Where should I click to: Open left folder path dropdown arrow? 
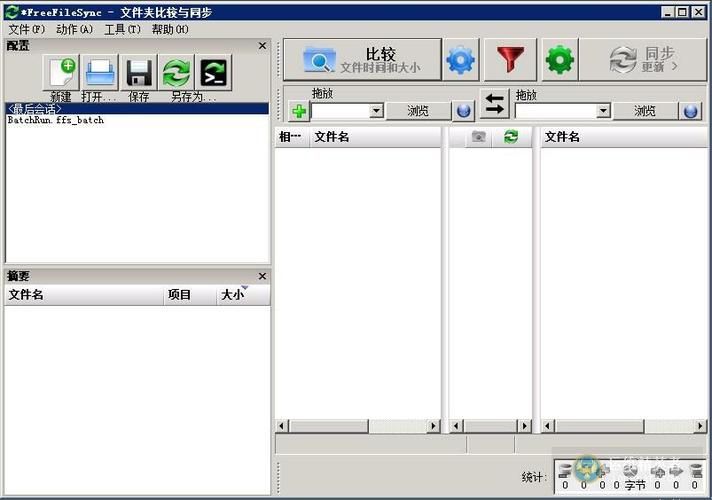coord(376,110)
